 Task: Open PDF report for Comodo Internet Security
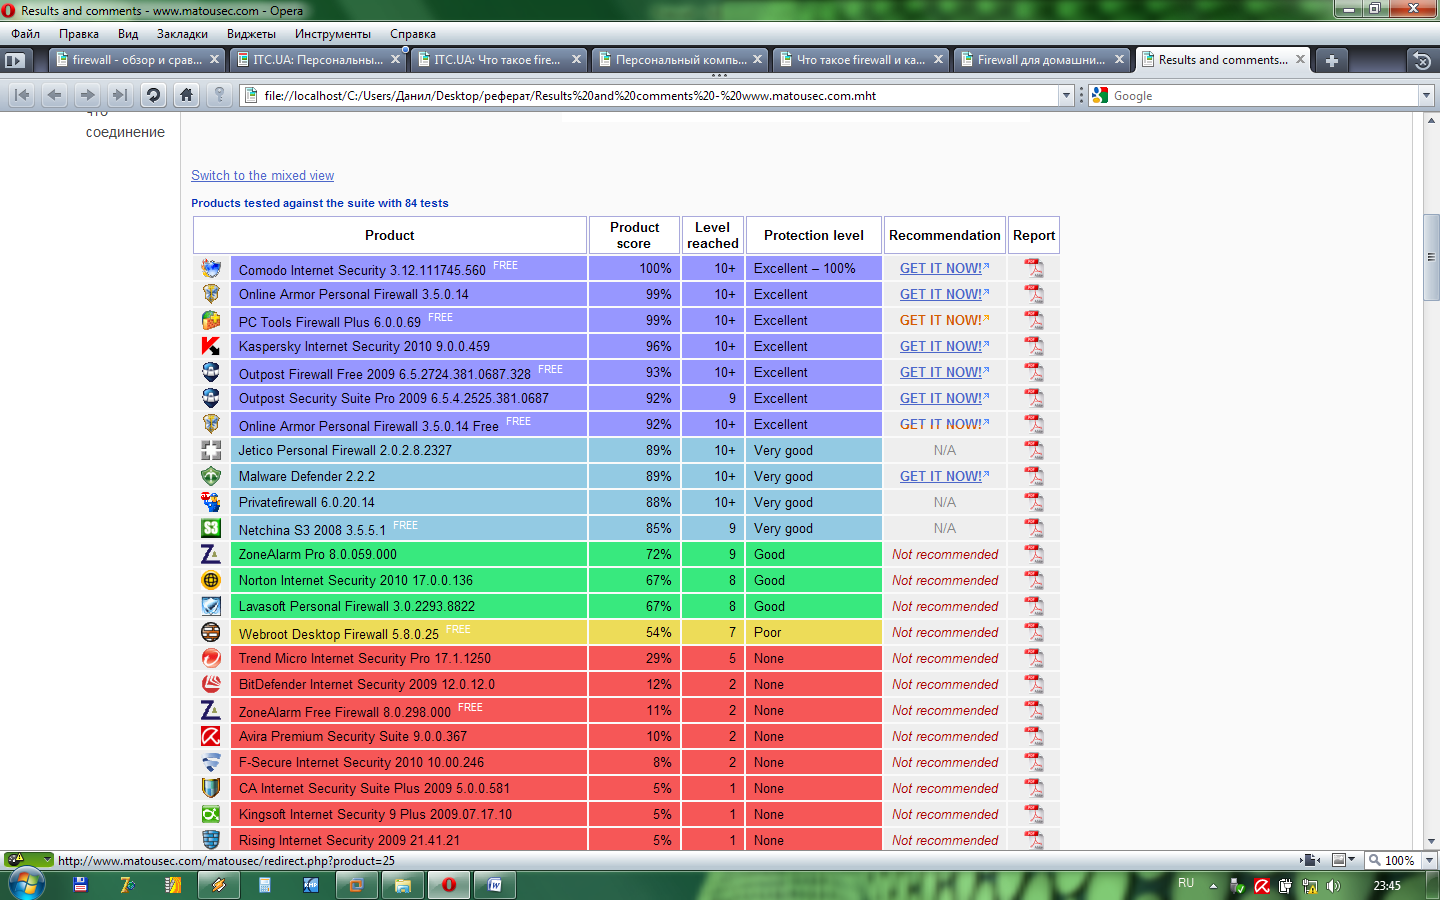(x=1033, y=268)
